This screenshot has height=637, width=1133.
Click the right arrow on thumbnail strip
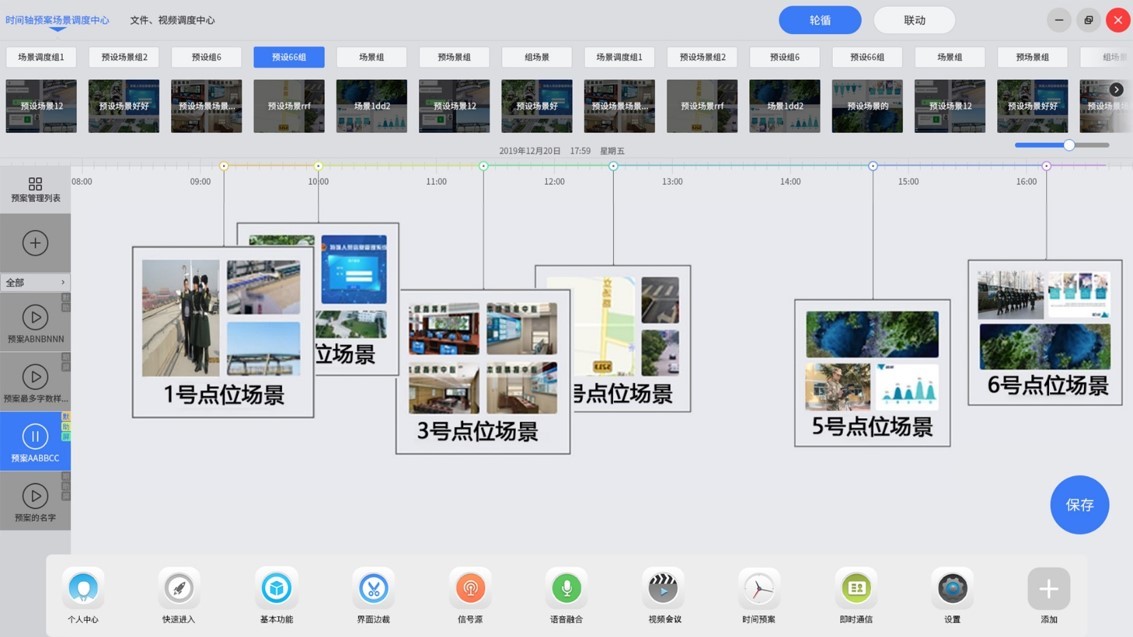coord(1116,88)
